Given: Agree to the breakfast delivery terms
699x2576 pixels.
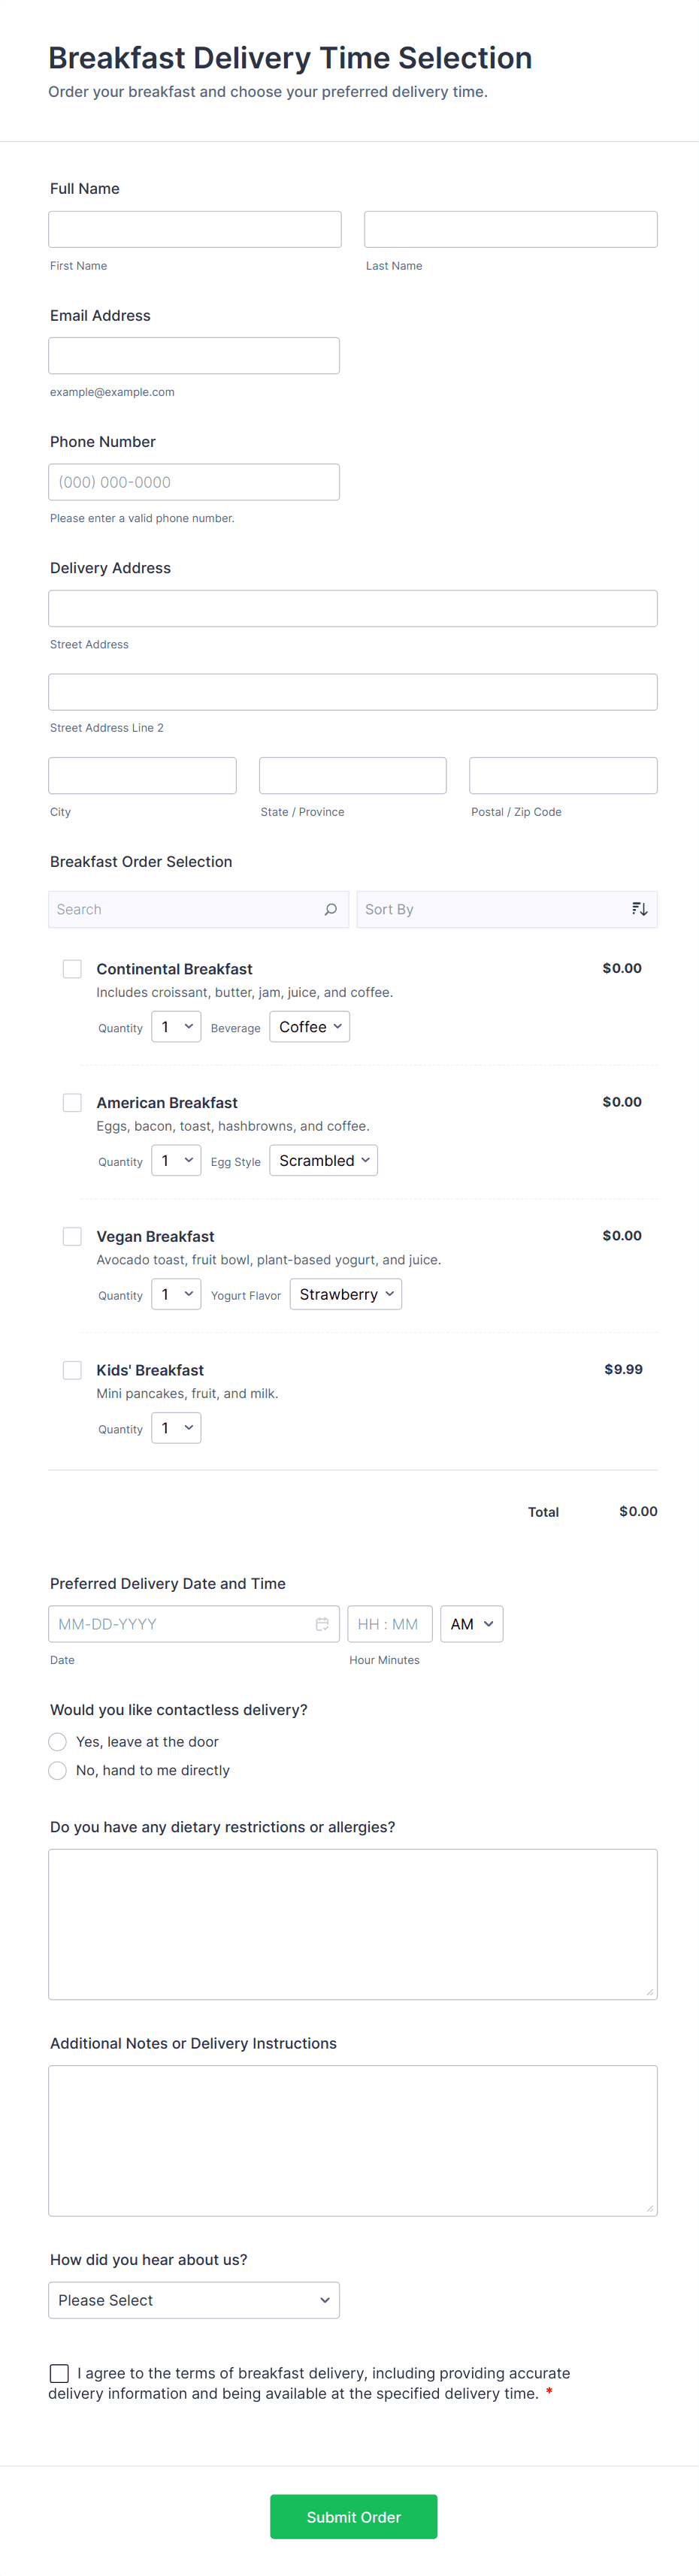Looking at the screenshot, I should [x=60, y=2373].
